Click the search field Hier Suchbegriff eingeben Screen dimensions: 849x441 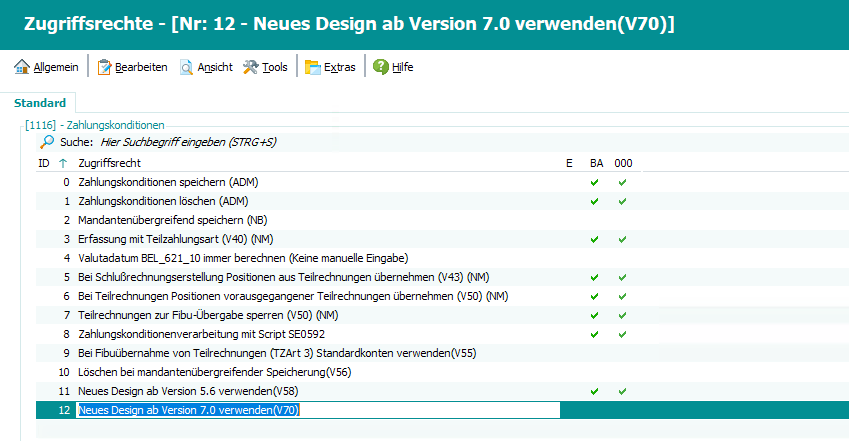pos(188,143)
